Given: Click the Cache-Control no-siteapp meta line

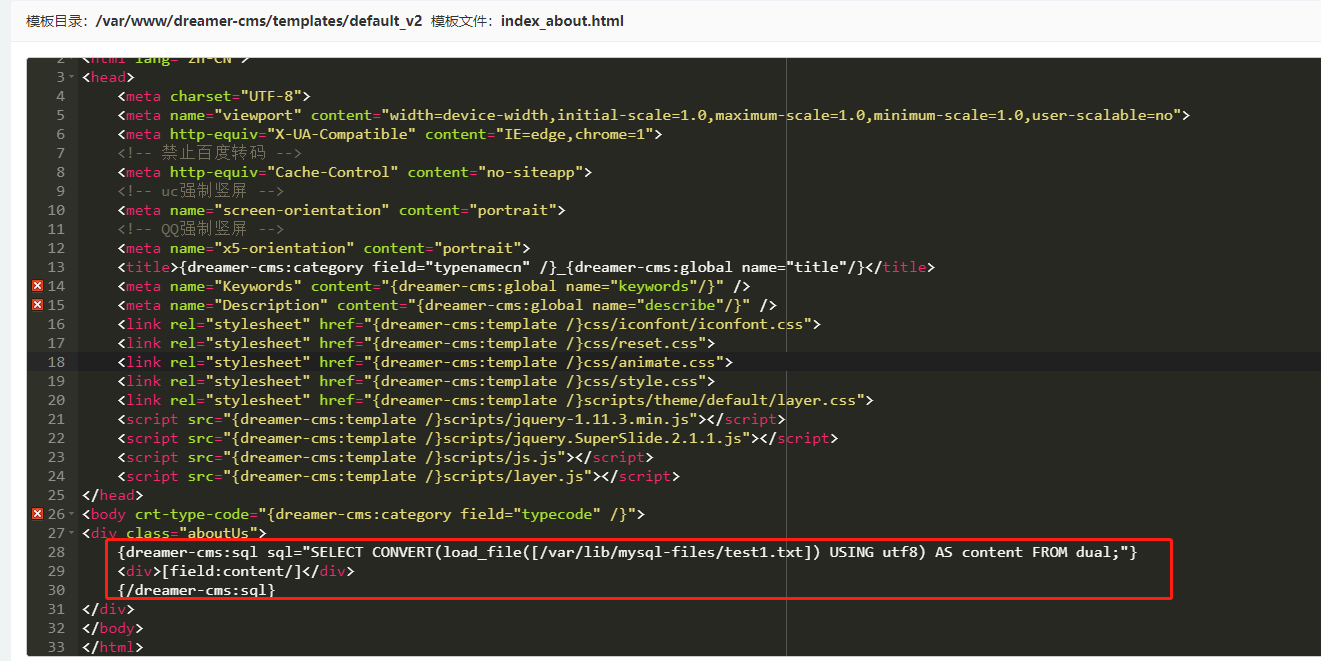Looking at the screenshot, I should pyautogui.click(x=354, y=172).
